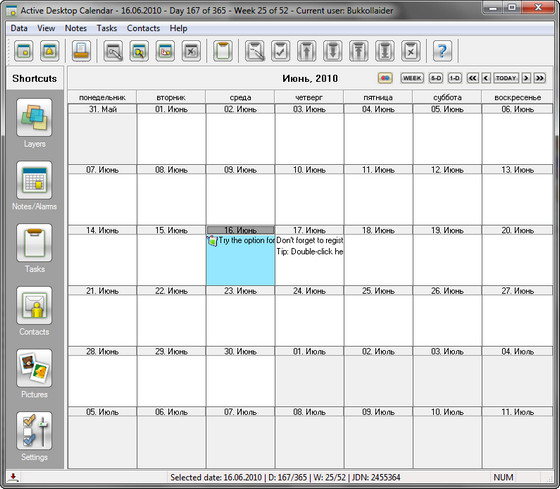Select the 04. Июль date header
The height and width of the screenshot is (489, 560).
pyautogui.click(x=518, y=351)
